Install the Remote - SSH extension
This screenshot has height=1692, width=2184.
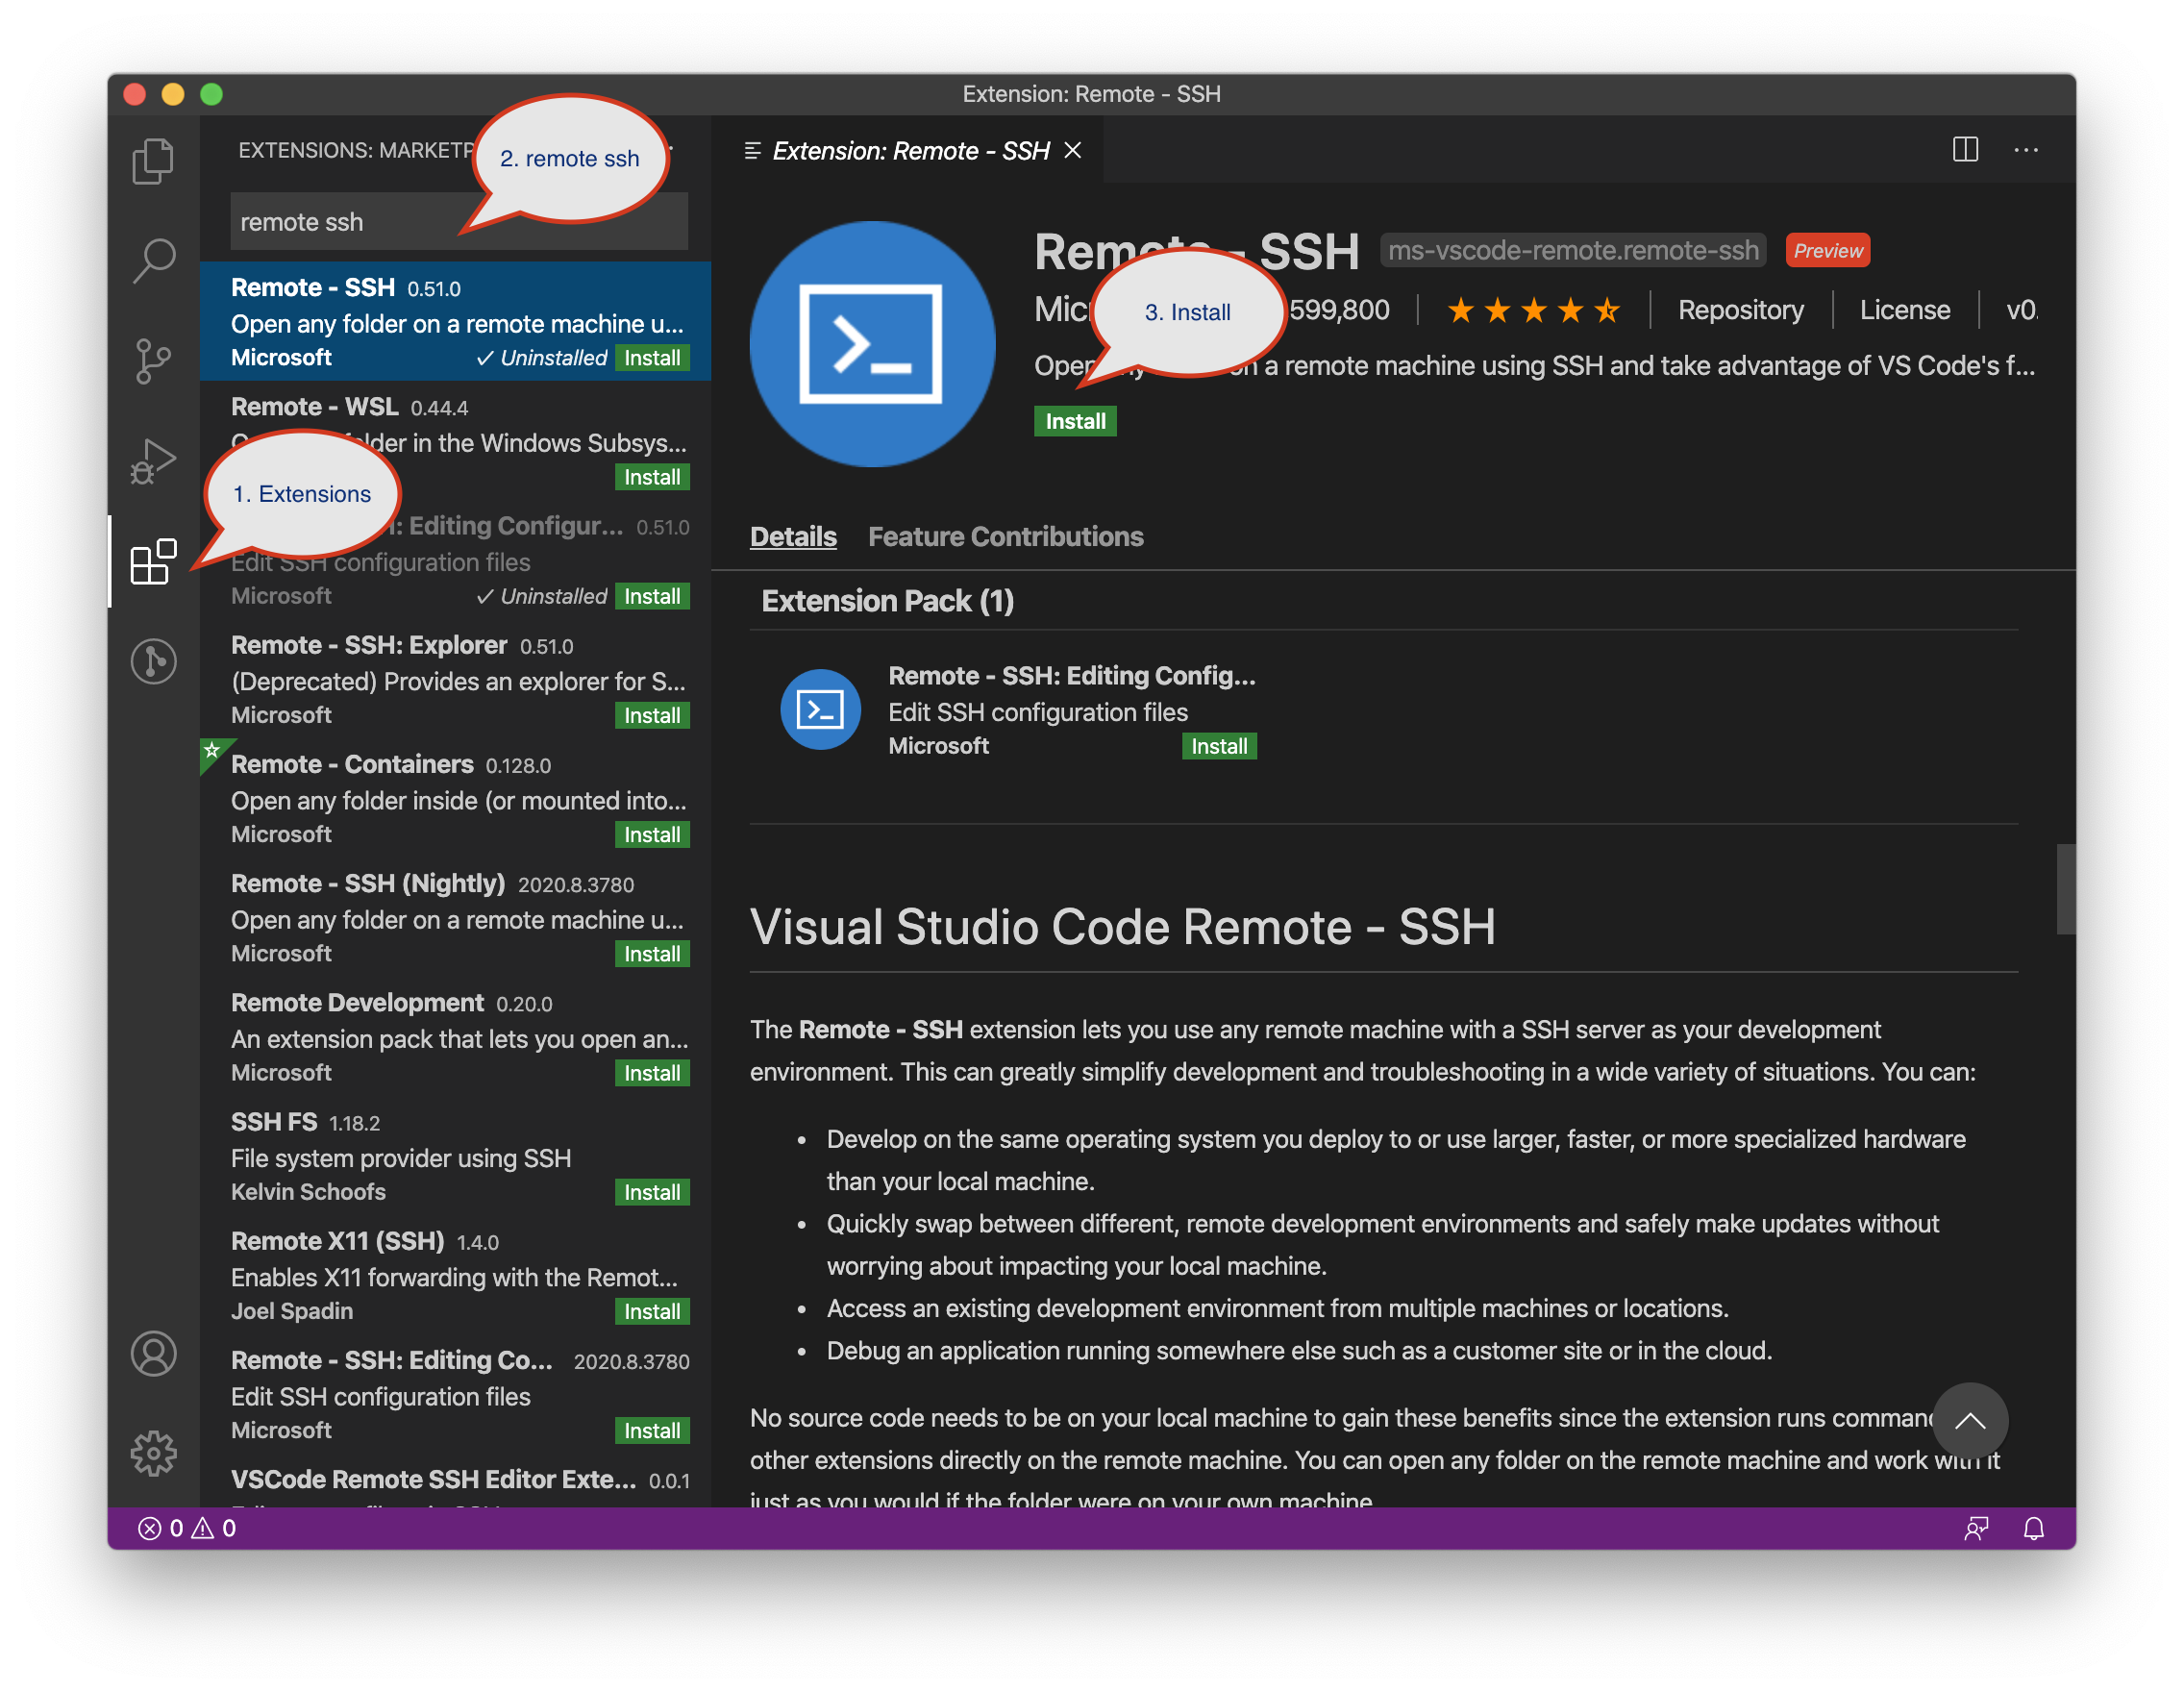pos(1075,421)
